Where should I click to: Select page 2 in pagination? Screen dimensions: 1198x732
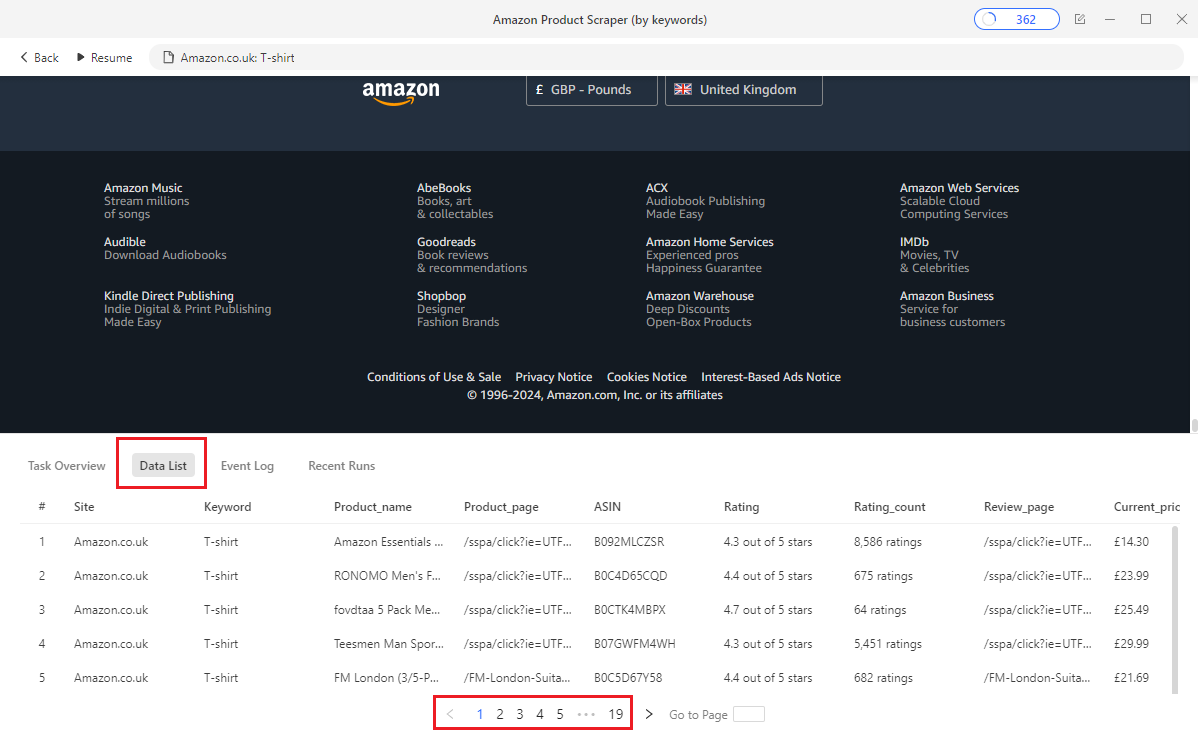click(x=500, y=714)
